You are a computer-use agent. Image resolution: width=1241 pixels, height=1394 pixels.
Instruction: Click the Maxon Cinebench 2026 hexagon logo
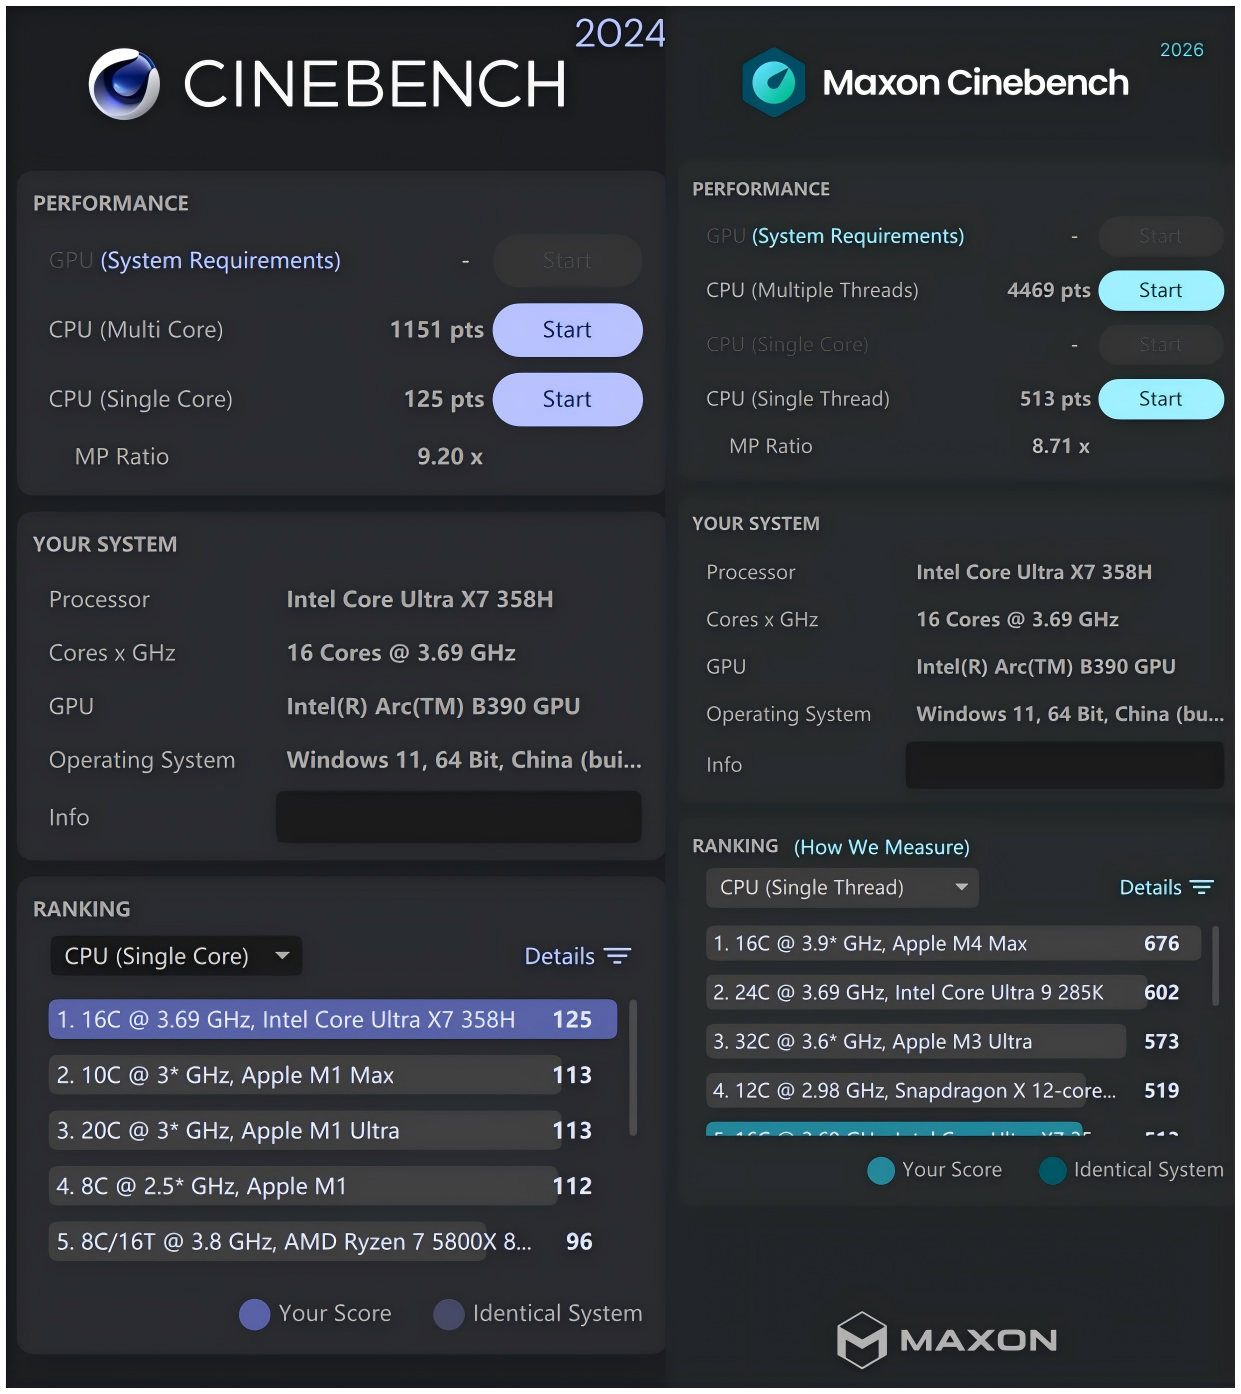tap(773, 82)
